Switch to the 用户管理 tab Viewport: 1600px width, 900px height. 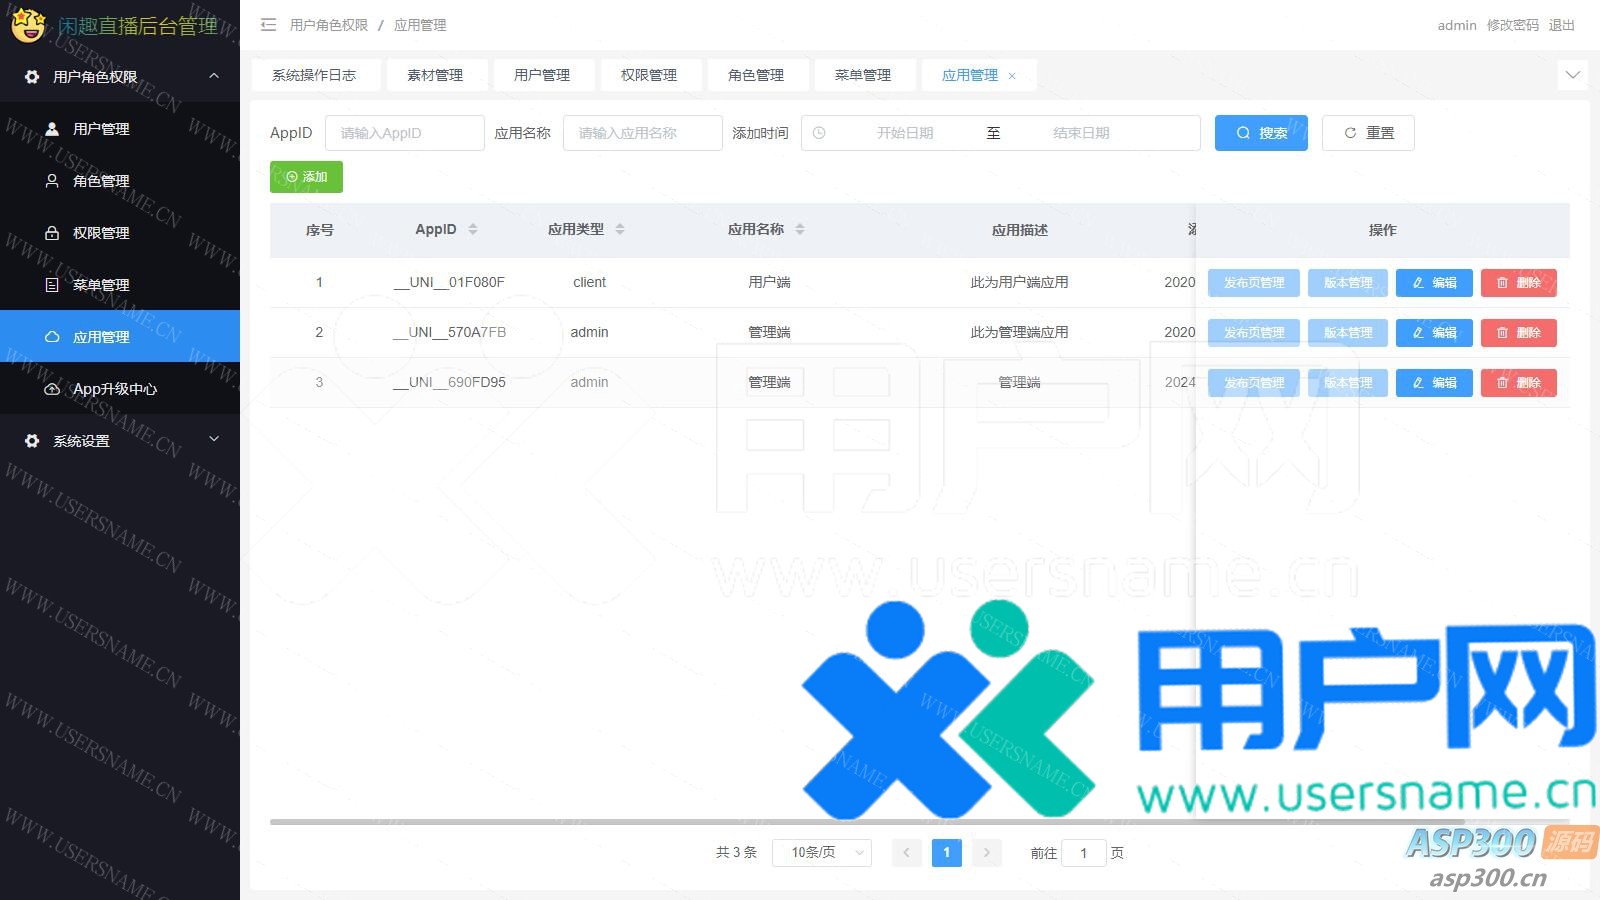pos(542,75)
